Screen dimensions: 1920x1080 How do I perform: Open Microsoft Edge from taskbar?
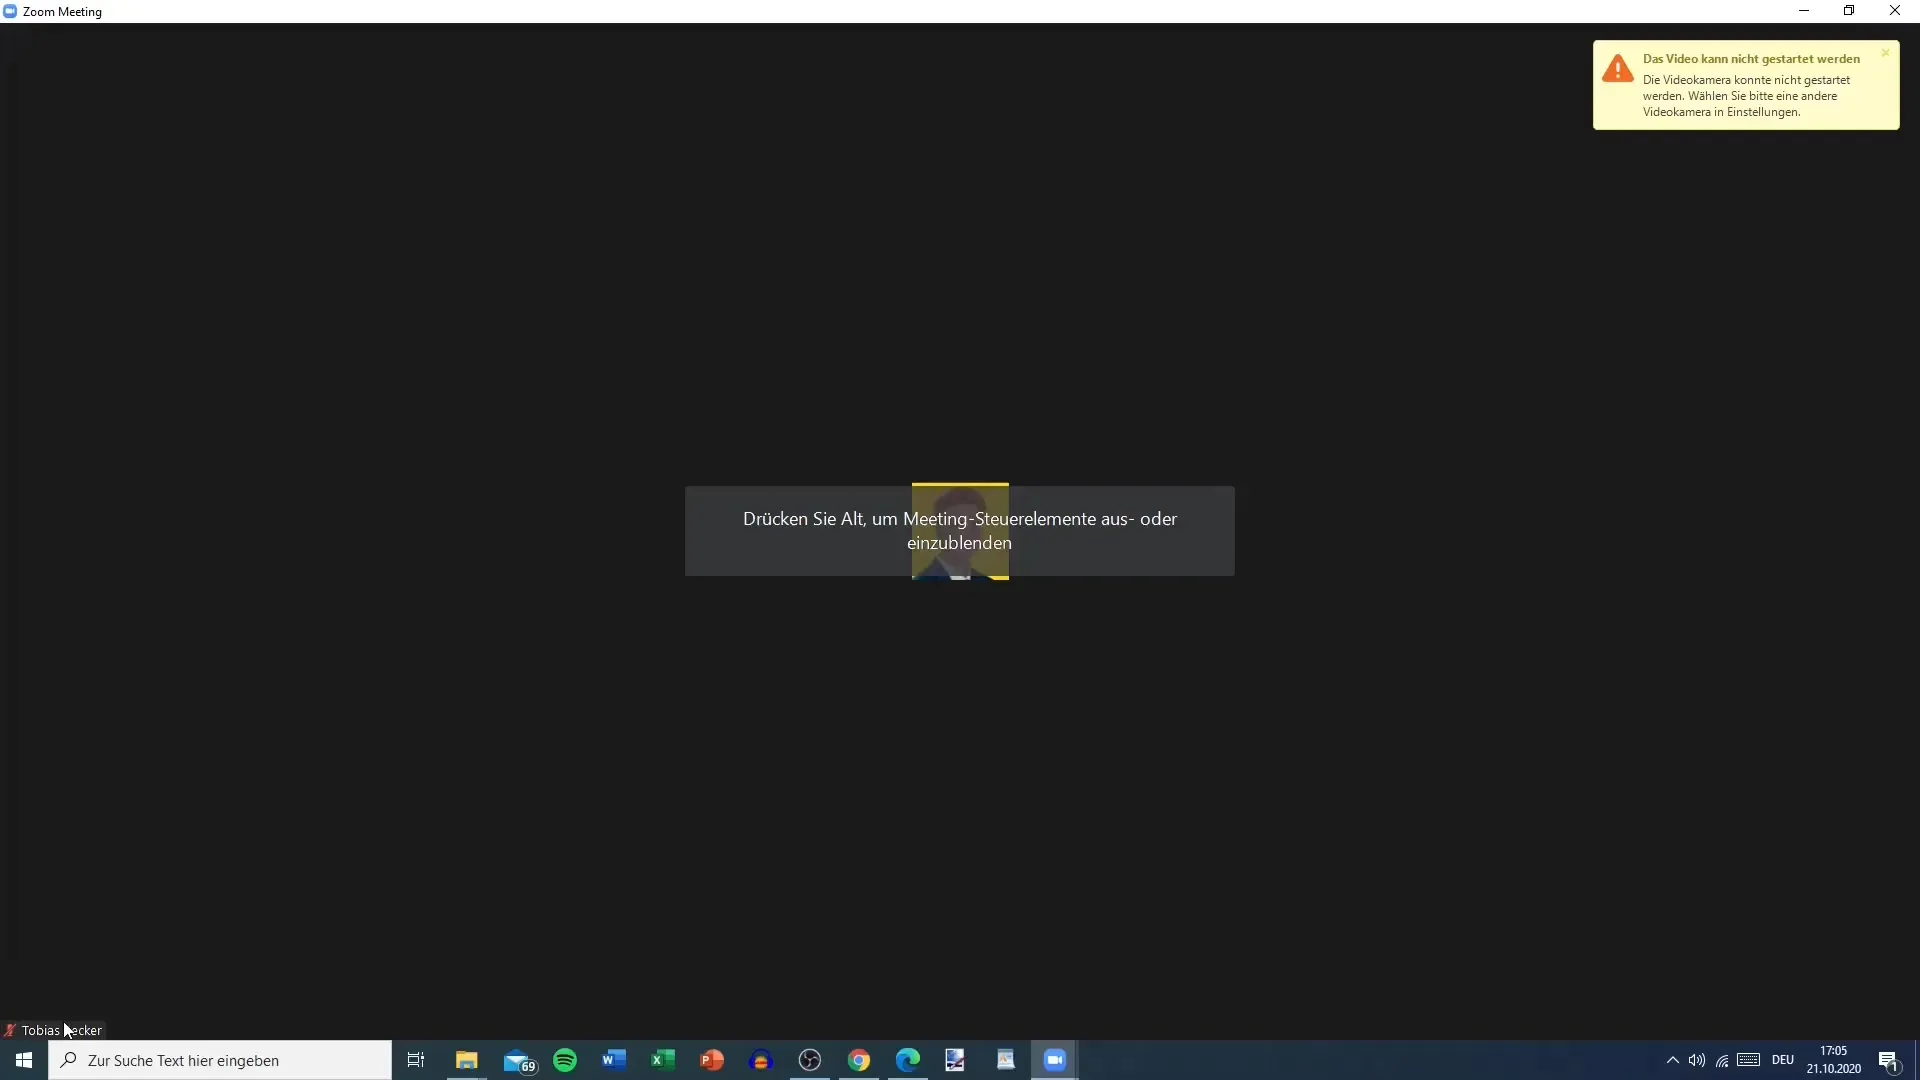point(908,1060)
